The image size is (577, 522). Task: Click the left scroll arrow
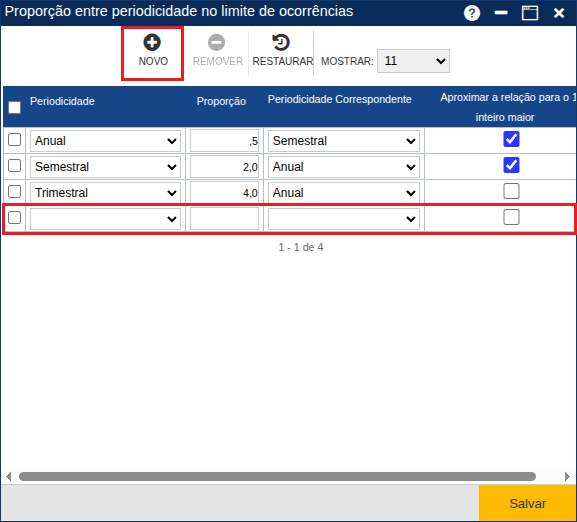tap(9, 476)
